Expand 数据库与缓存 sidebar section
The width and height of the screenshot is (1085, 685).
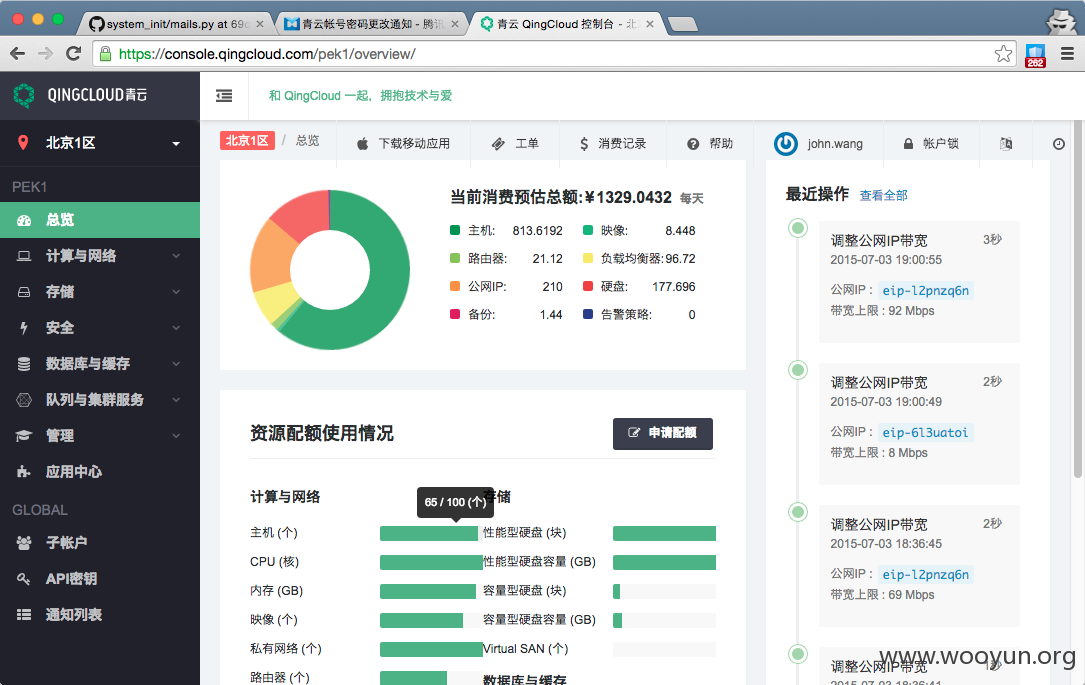[100, 364]
